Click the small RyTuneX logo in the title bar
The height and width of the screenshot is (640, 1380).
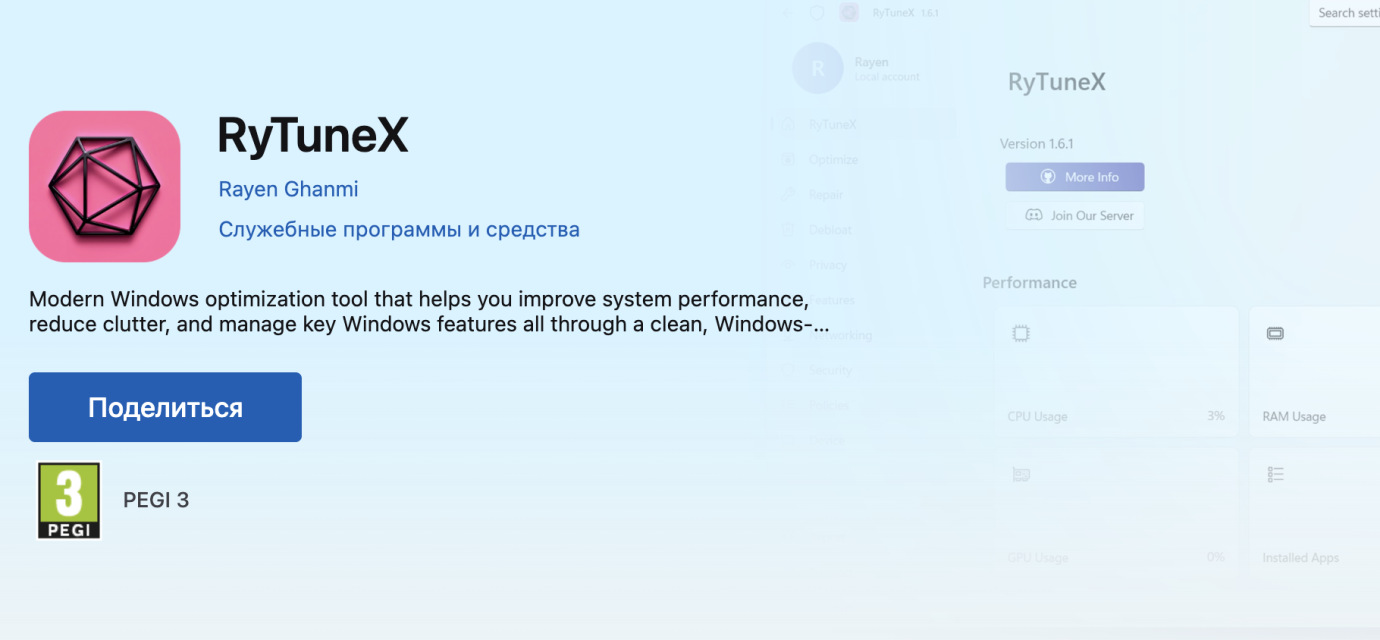click(849, 13)
